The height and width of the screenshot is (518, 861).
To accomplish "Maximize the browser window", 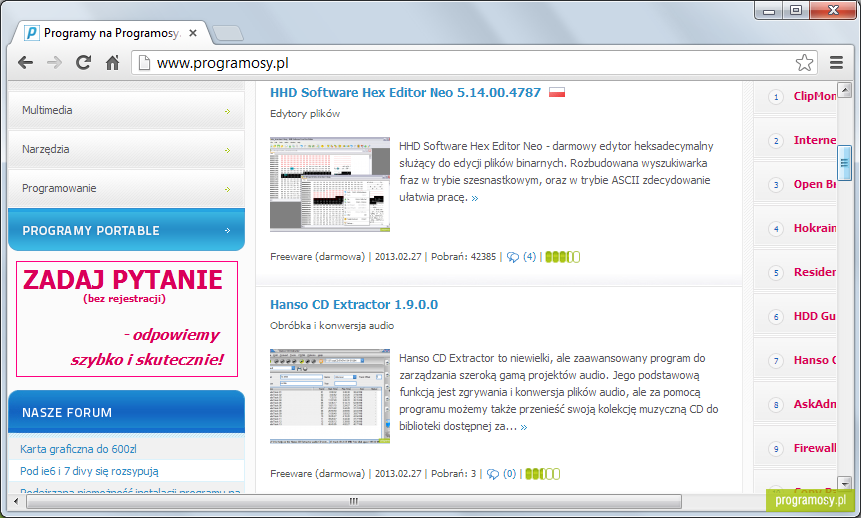I will point(796,11).
